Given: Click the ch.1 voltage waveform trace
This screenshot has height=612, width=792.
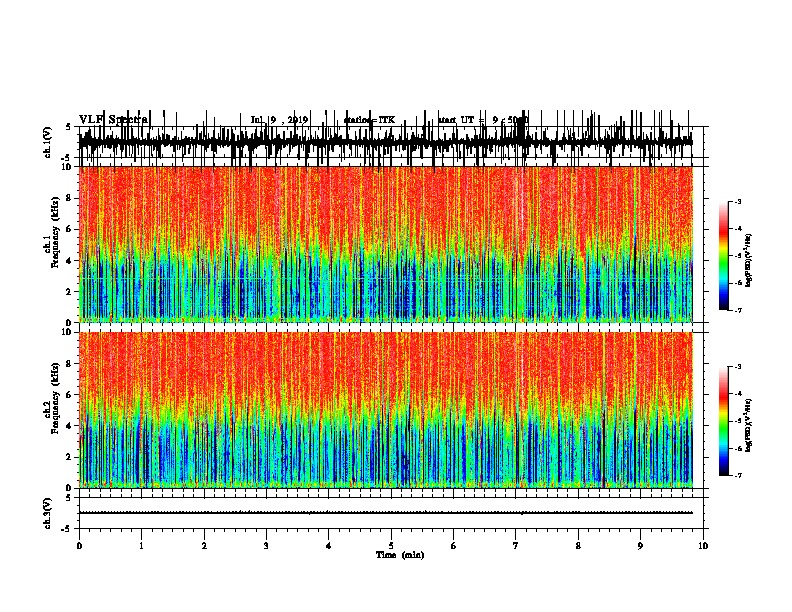Looking at the screenshot, I should (386, 142).
